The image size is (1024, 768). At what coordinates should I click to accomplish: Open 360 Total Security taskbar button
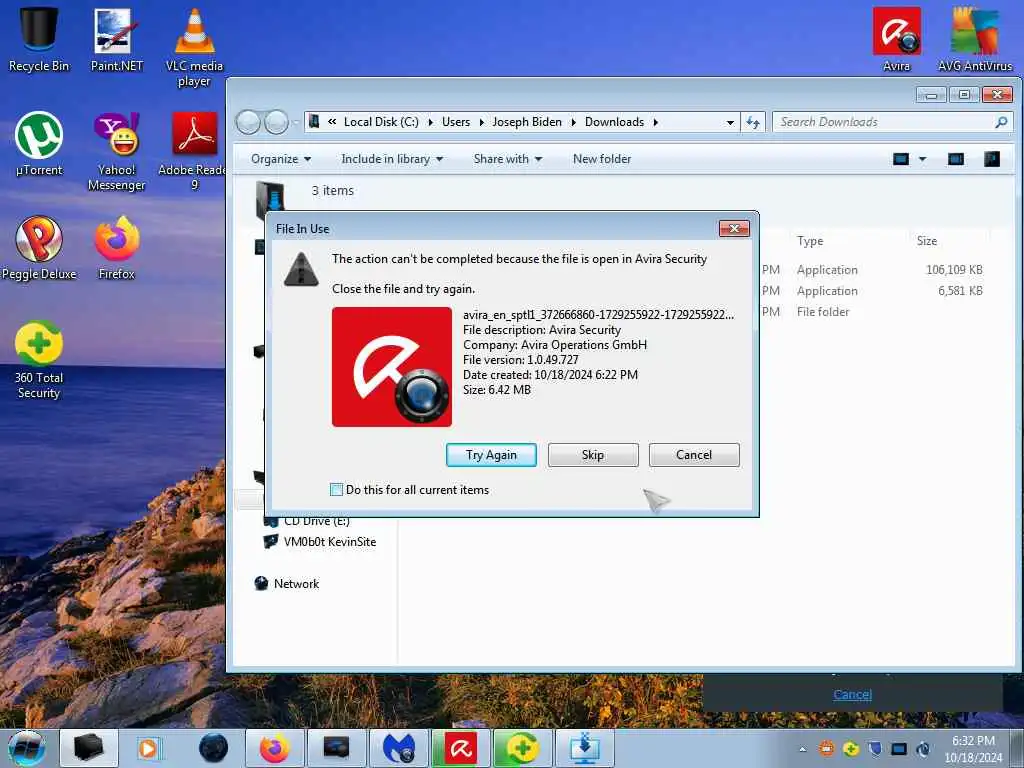pyautogui.click(x=523, y=748)
